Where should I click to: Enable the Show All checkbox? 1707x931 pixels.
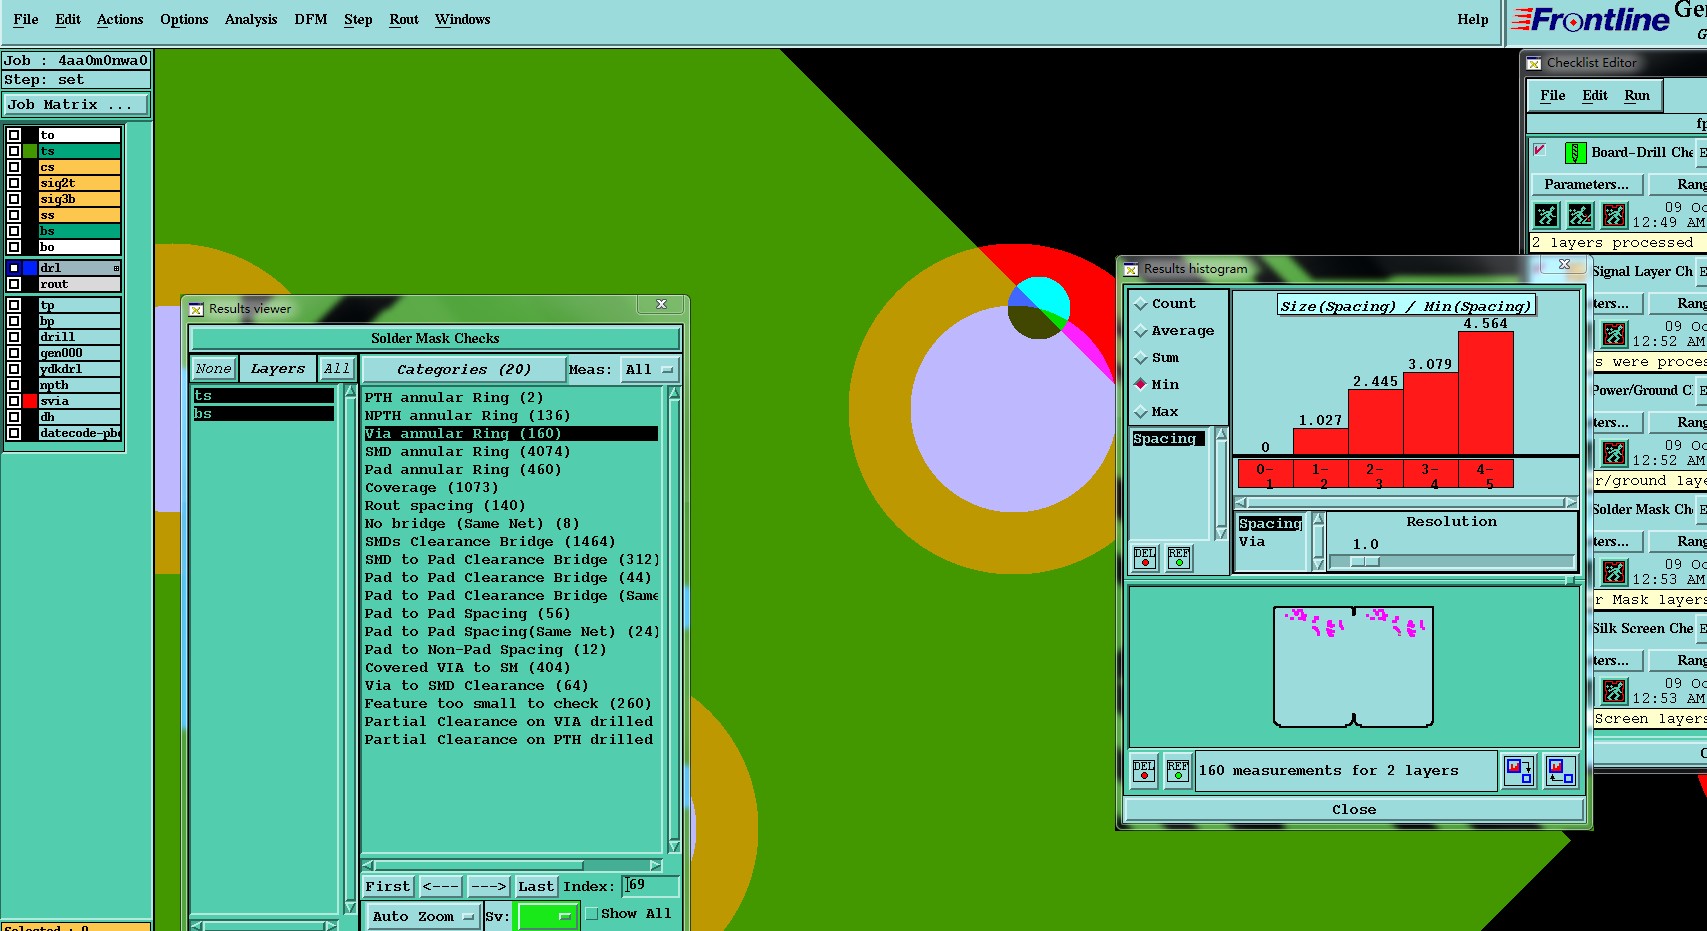pyautogui.click(x=592, y=914)
